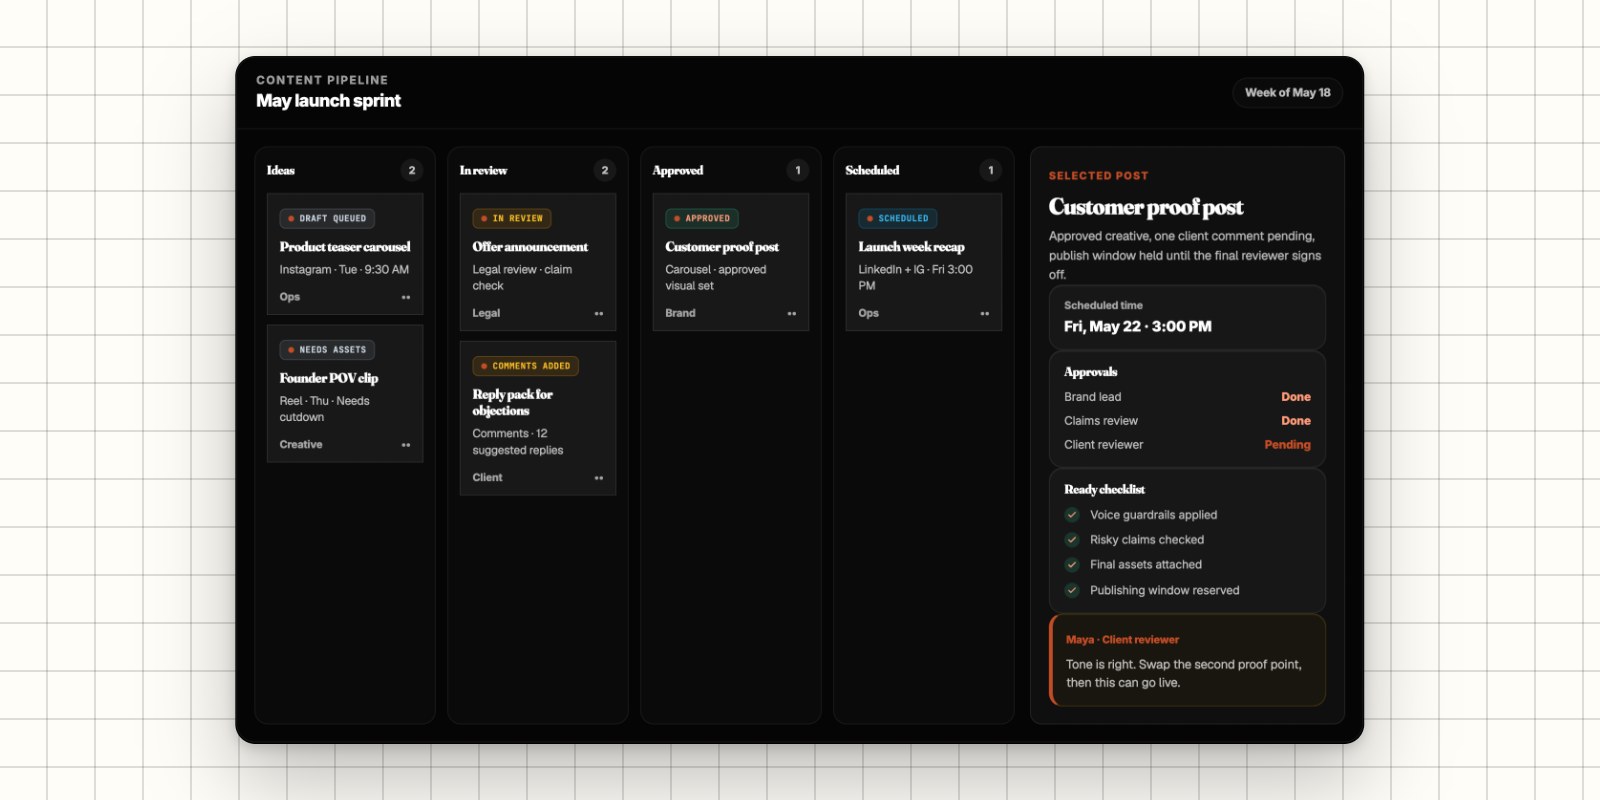Toggle the Publishing window reserved check
The width and height of the screenshot is (1600, 800).
[x=1072, y=590]
